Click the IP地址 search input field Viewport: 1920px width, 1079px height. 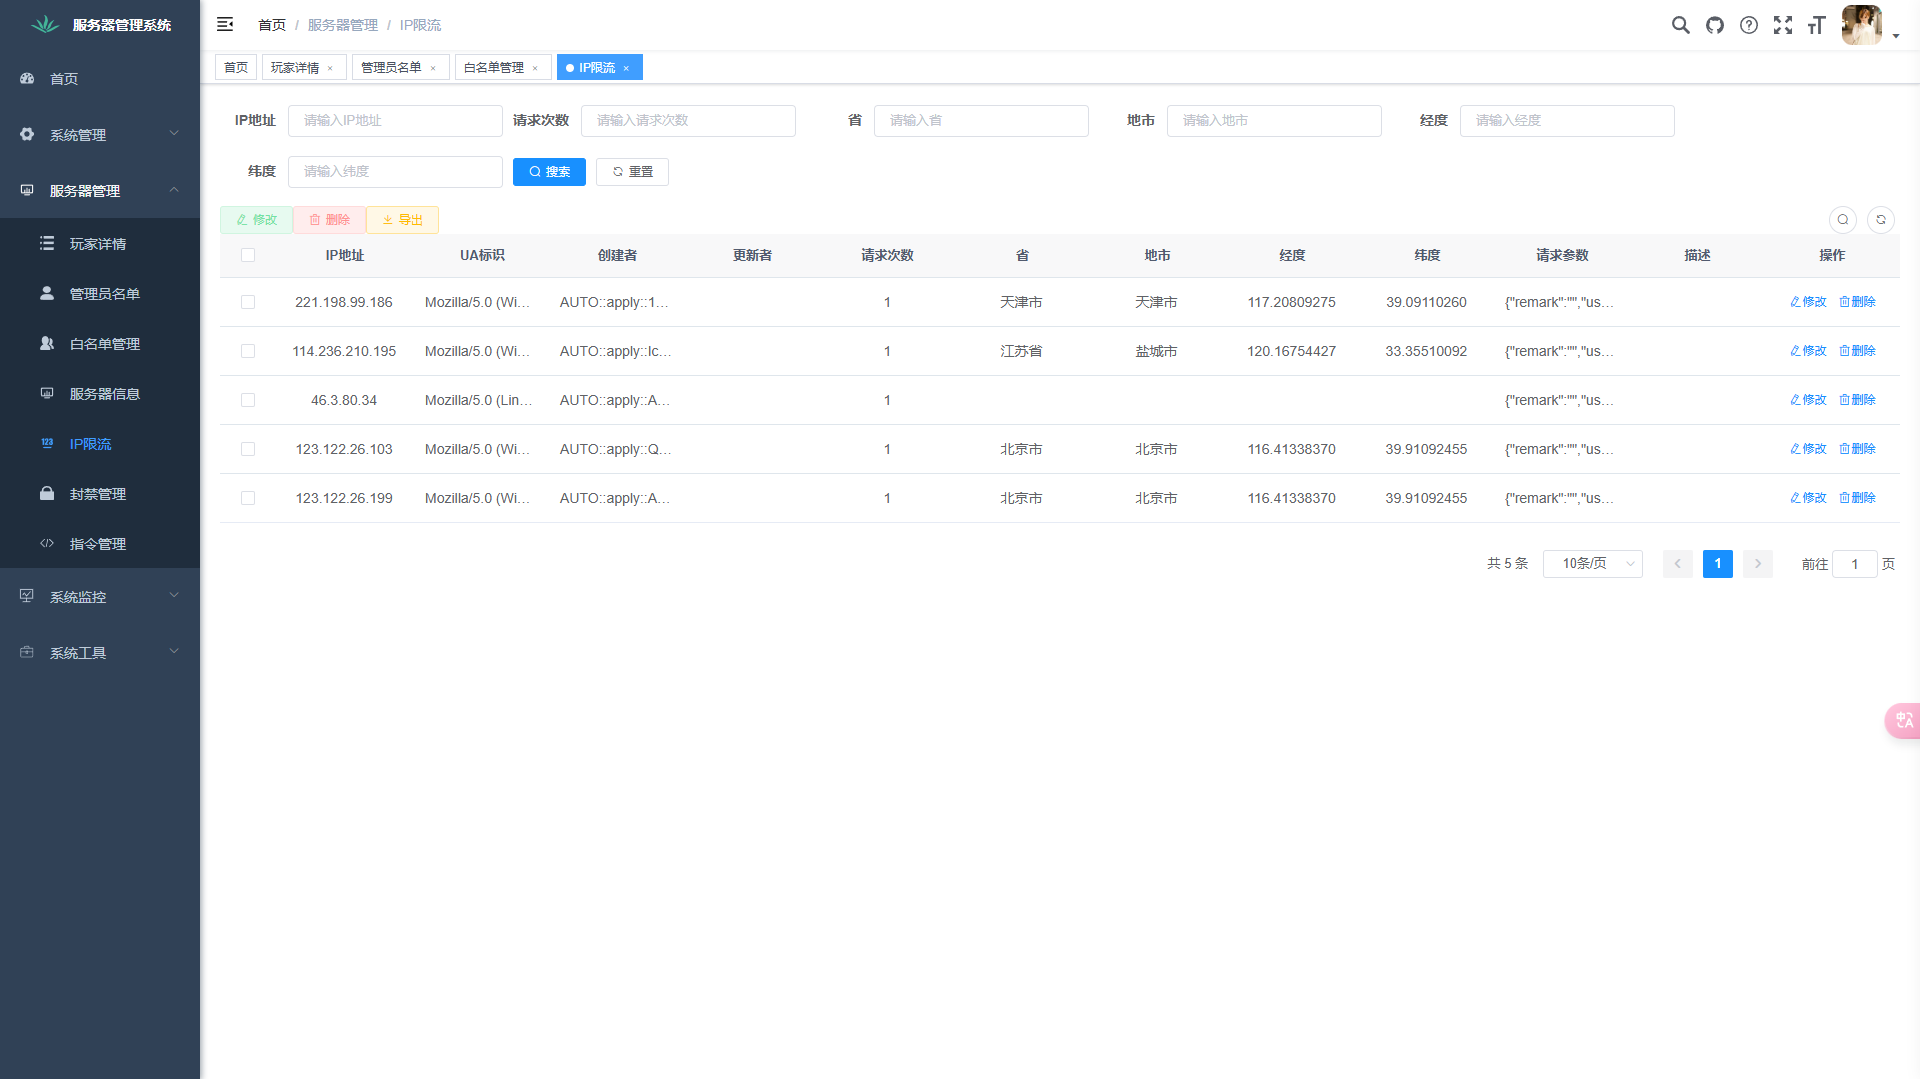(395, 121)
